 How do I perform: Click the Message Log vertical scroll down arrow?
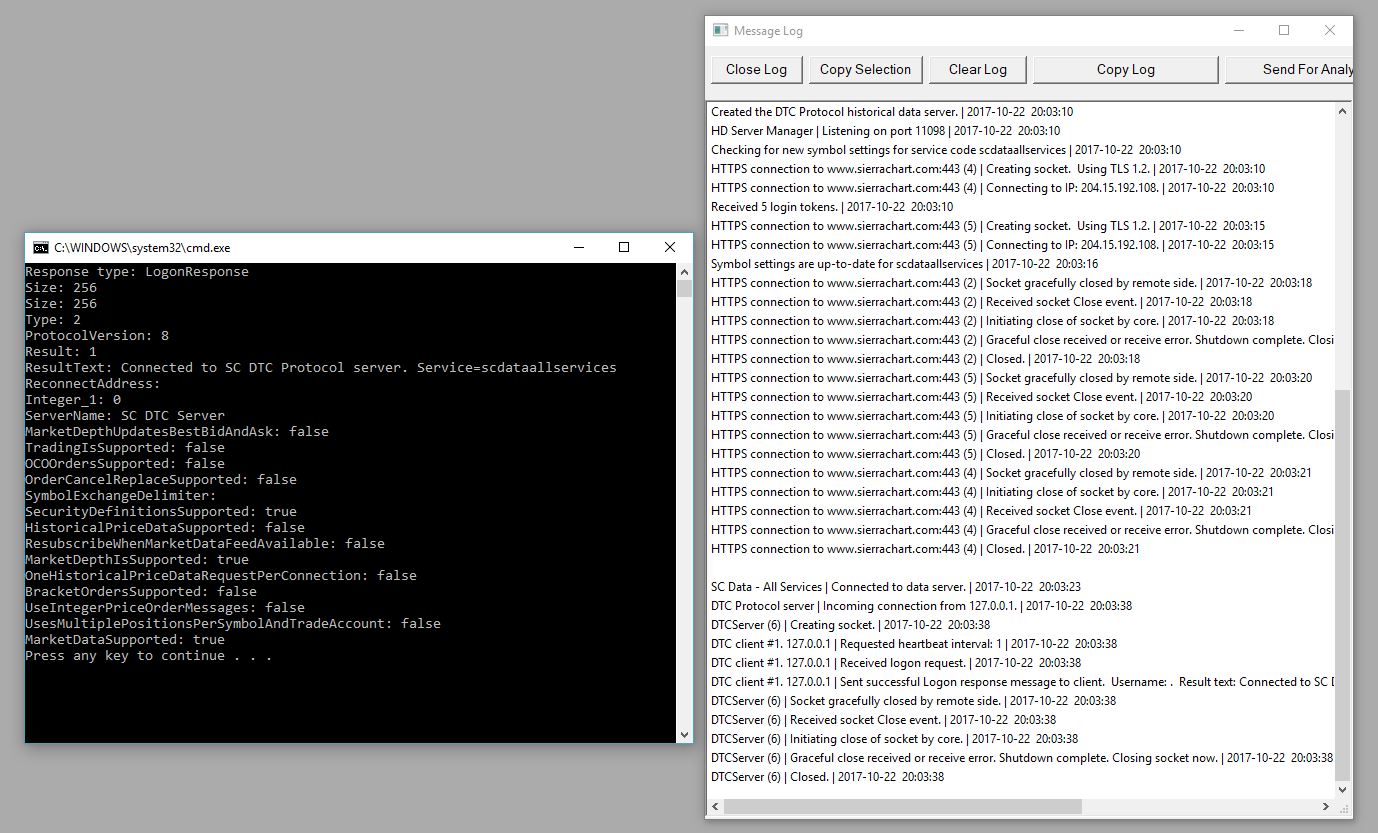(x=1343, y=788)
